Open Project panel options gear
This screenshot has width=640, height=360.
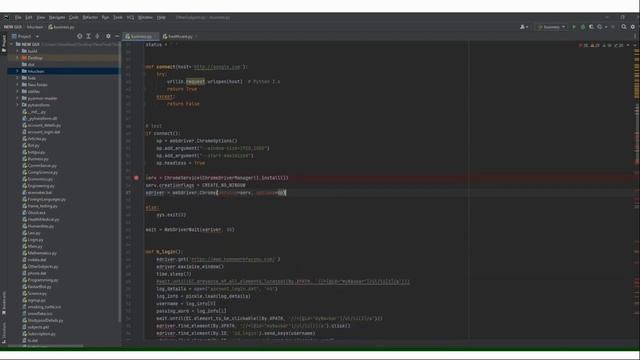(108, 36)
